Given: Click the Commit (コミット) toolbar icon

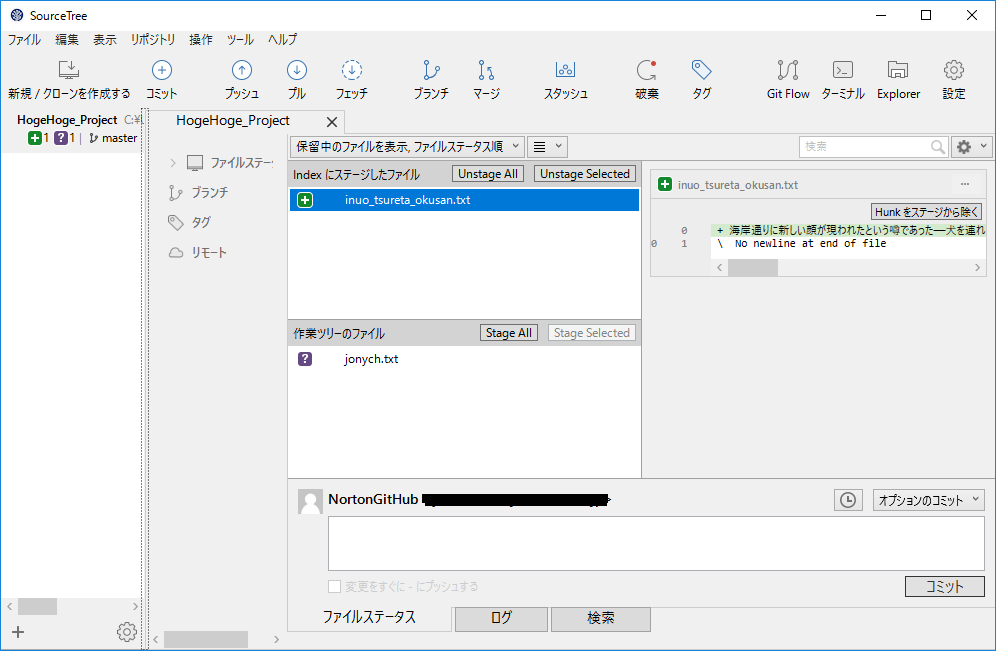Looking at the screenshot, I should pos(161,70).
